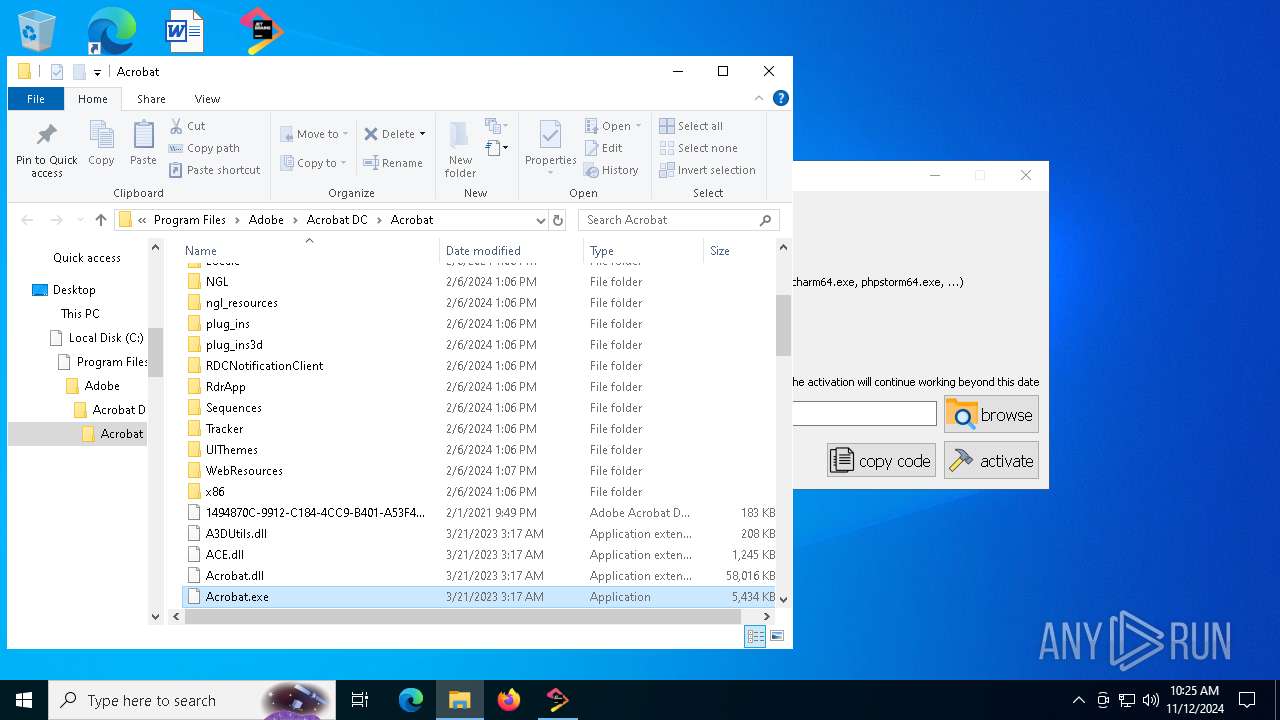1280x720 pixels.
Task: Open Move to dropdown
Action: tap(314, 134)
